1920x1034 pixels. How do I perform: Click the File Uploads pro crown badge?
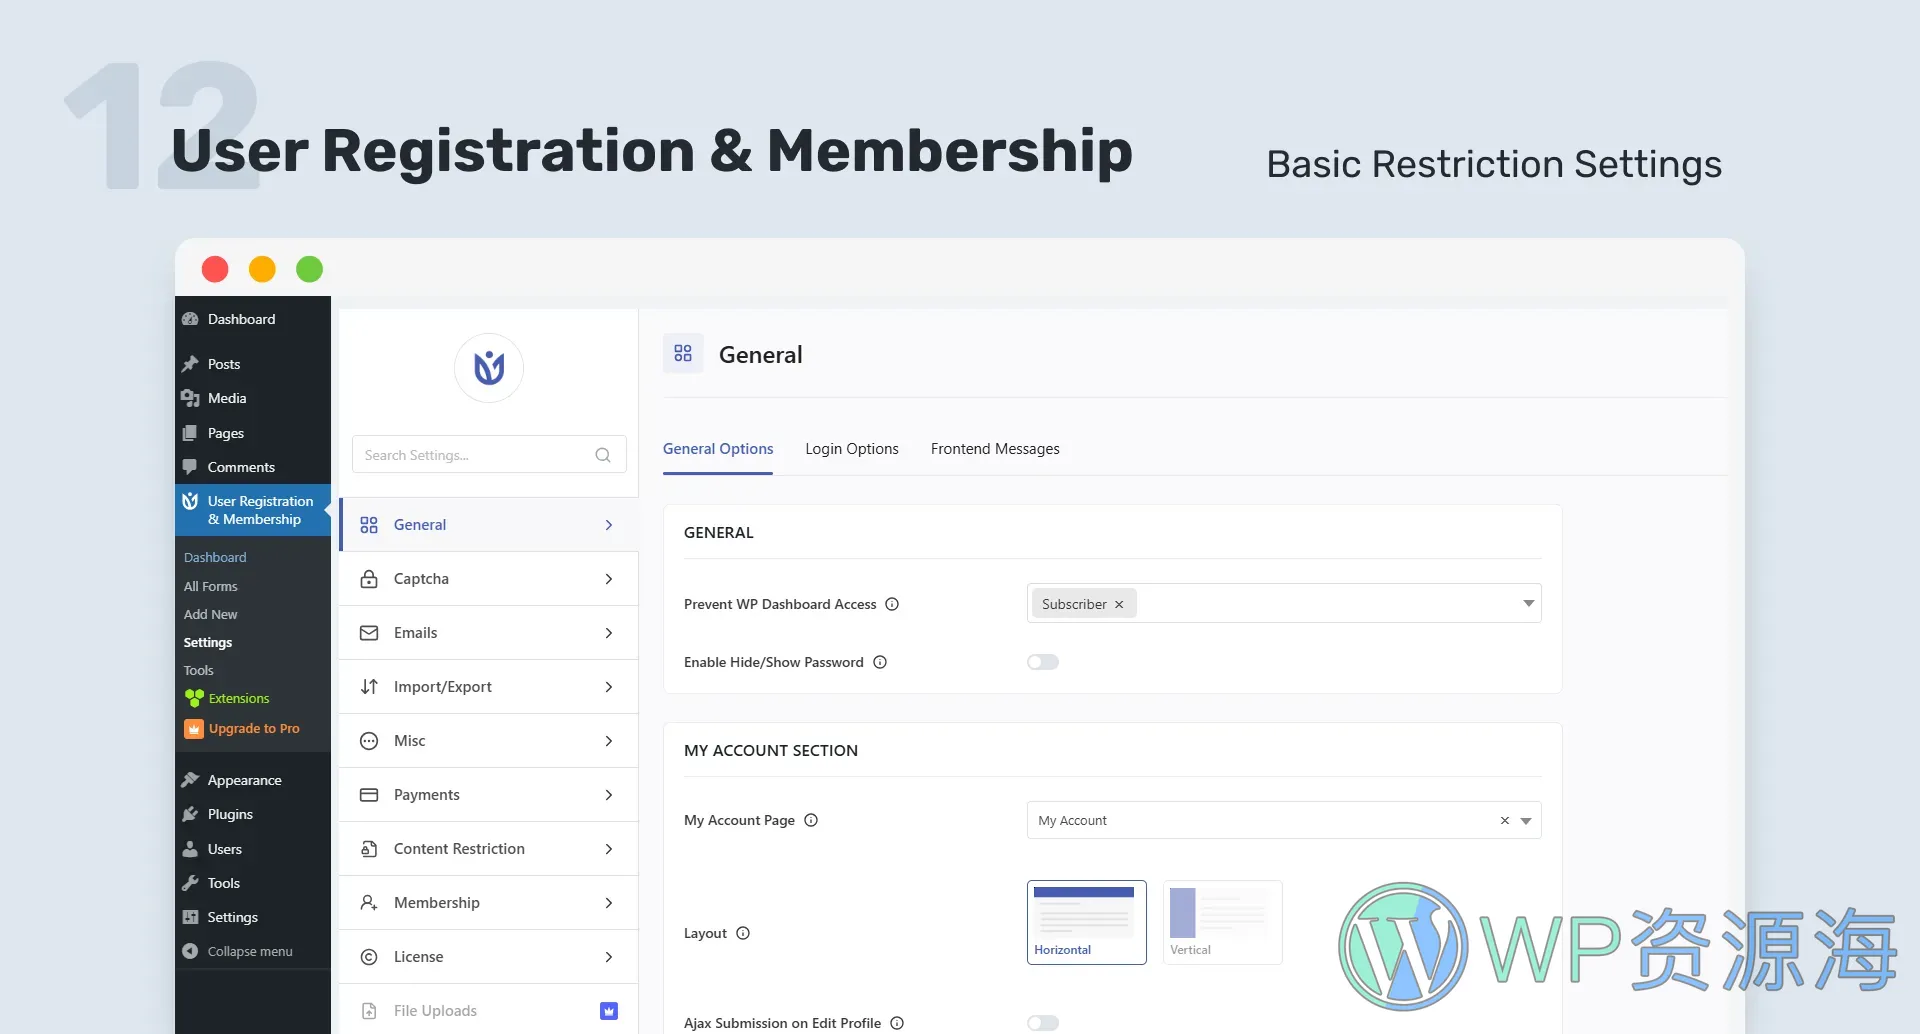pos(609,1011)
